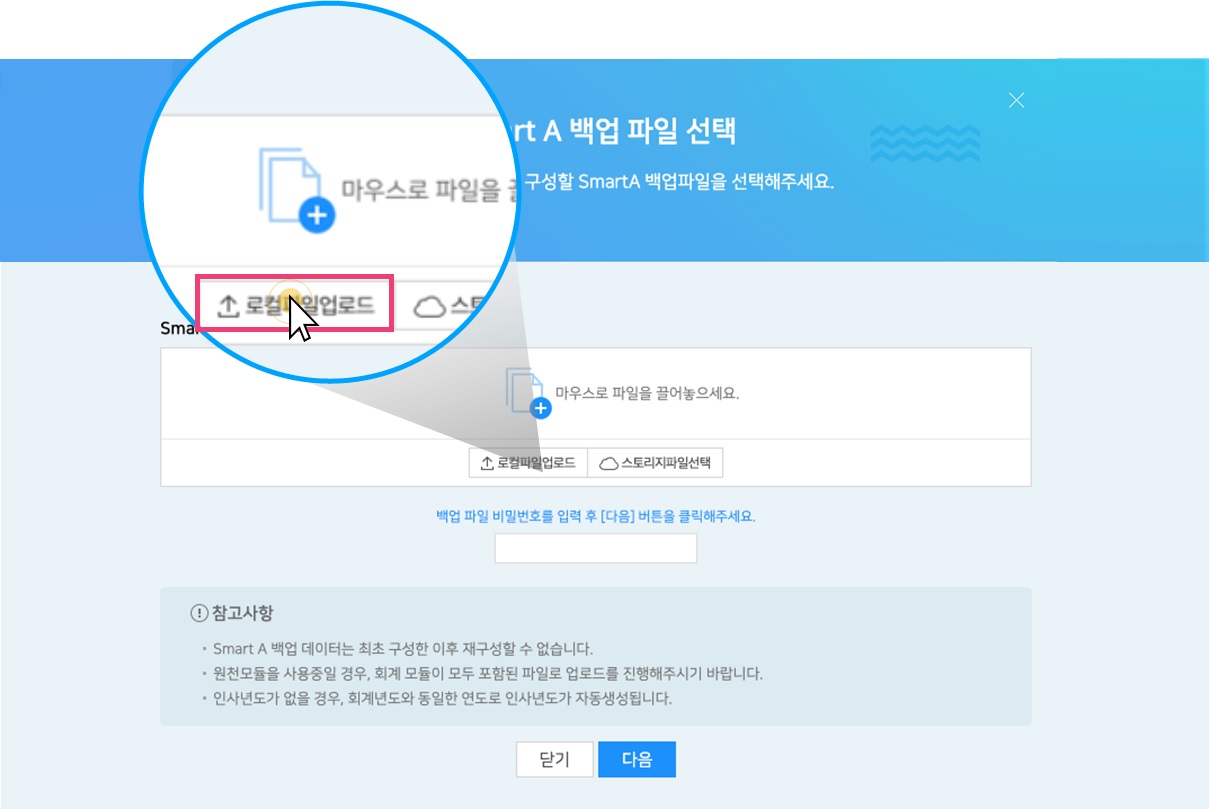Click the note mentioning 원천모듈
The width and height of the screenshot is (1209, 809).
[x=488, y=673]
